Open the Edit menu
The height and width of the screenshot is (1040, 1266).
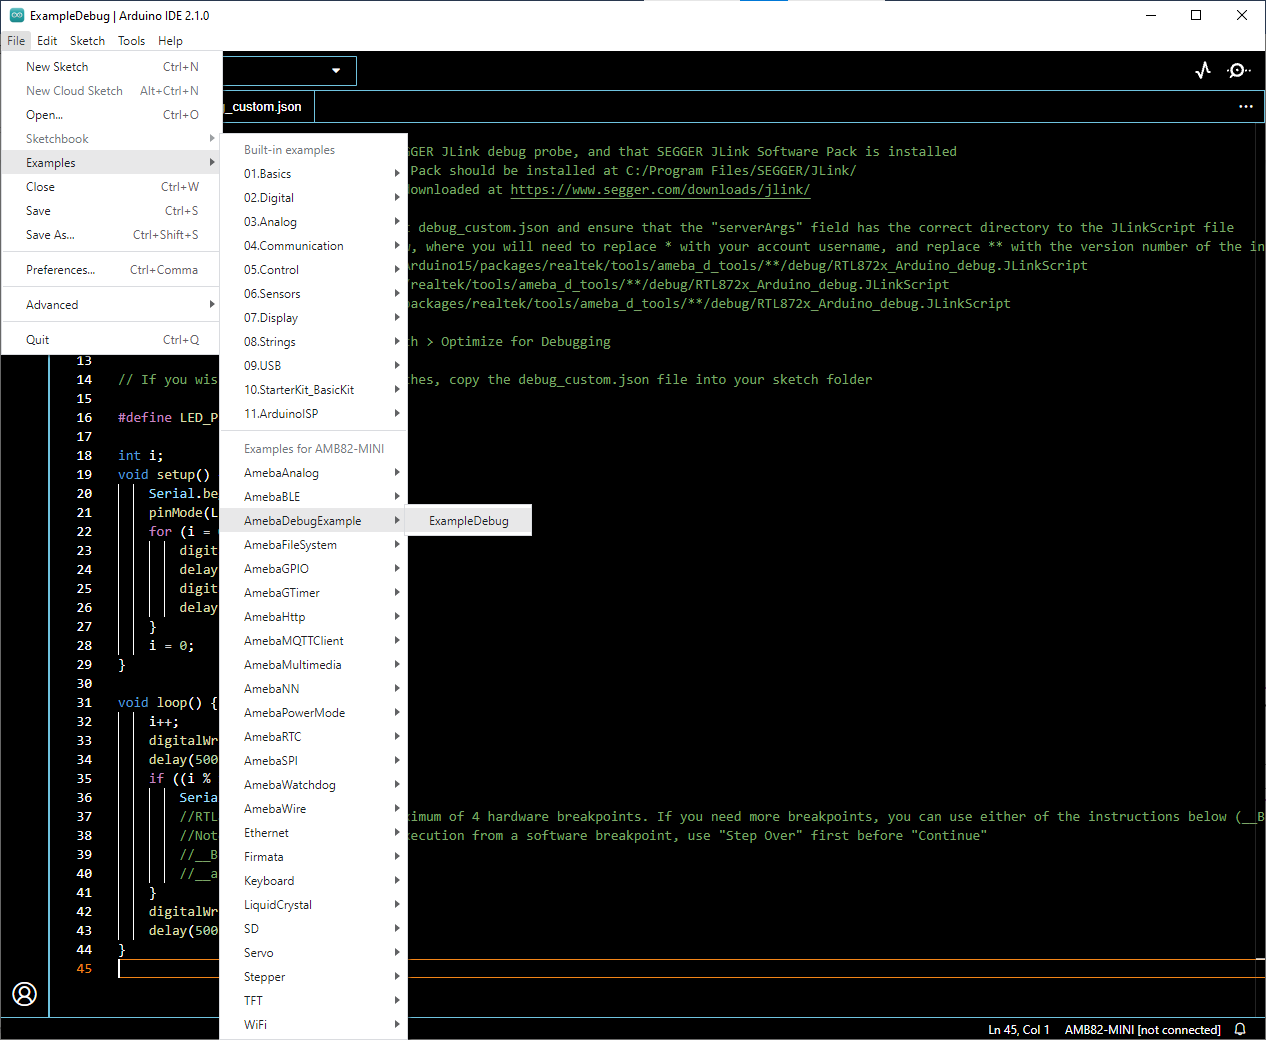point(47,41)
